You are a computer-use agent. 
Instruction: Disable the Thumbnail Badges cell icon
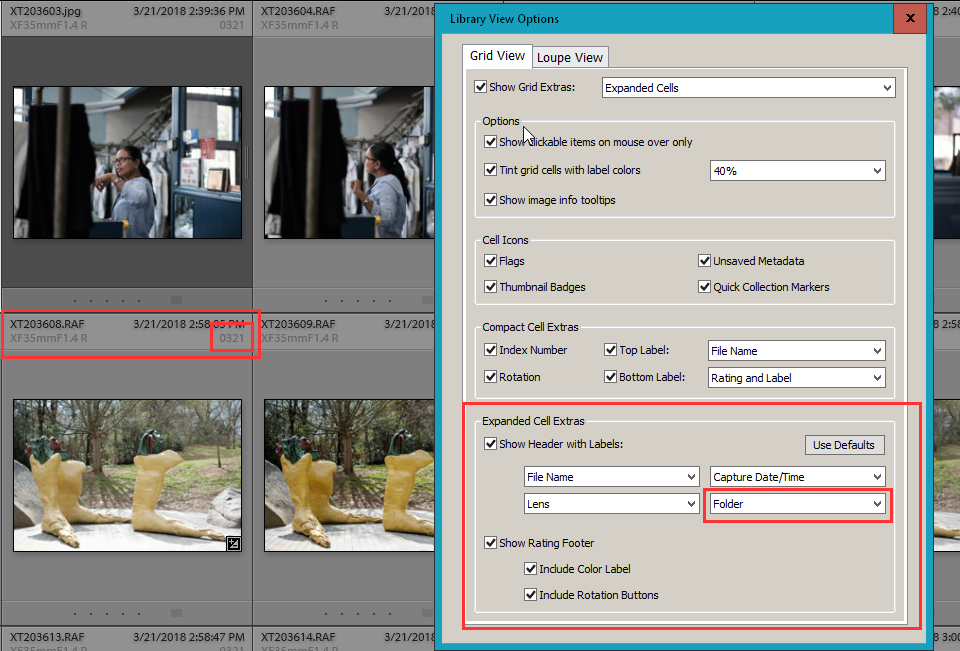(x=491, y=287)
